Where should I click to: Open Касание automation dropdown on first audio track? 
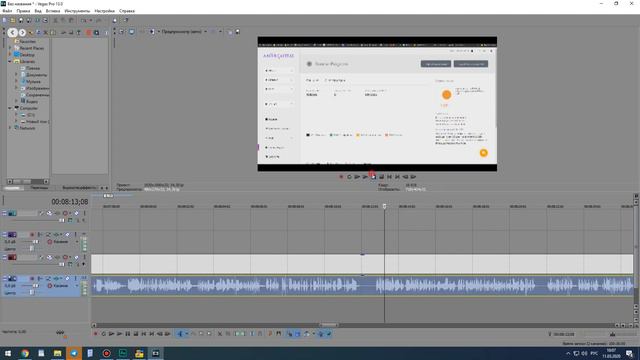click(x=77, y=242)
